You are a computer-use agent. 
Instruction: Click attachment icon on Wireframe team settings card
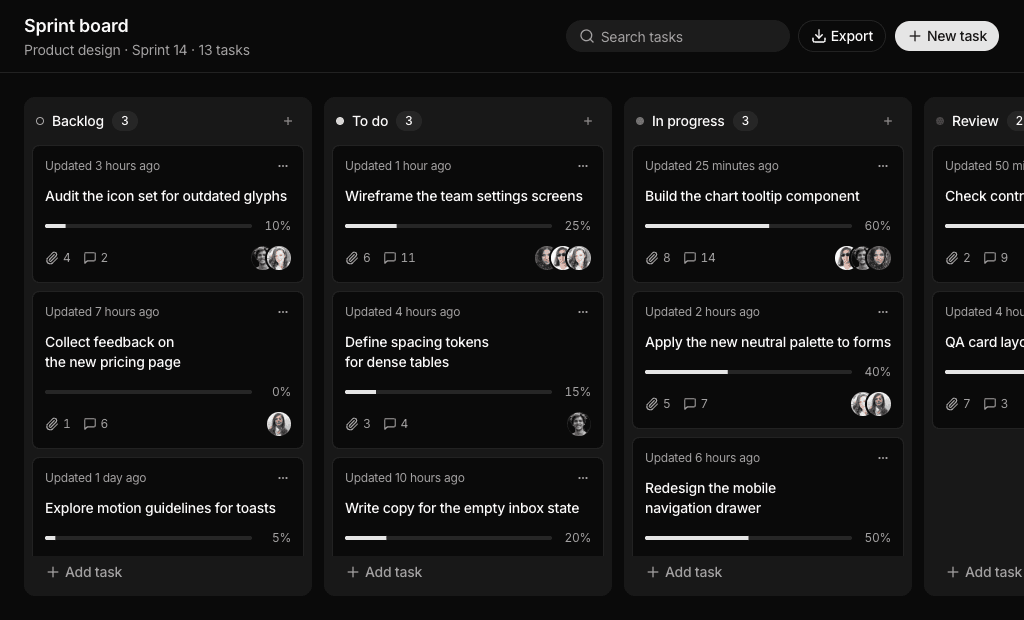click(351, 258)
